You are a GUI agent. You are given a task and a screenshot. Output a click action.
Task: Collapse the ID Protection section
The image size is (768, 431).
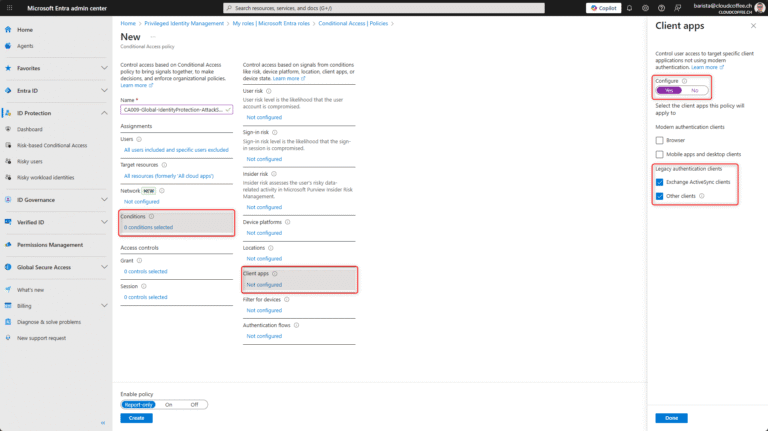(x=105, y=113)
